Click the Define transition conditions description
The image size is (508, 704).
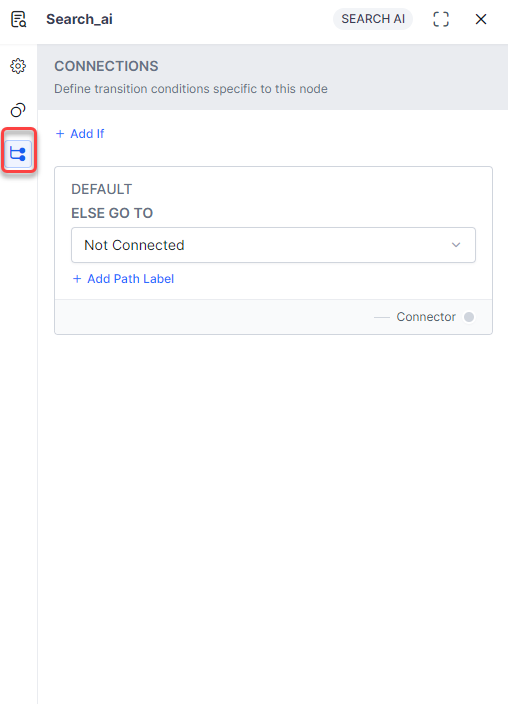[x=191, y=89]
